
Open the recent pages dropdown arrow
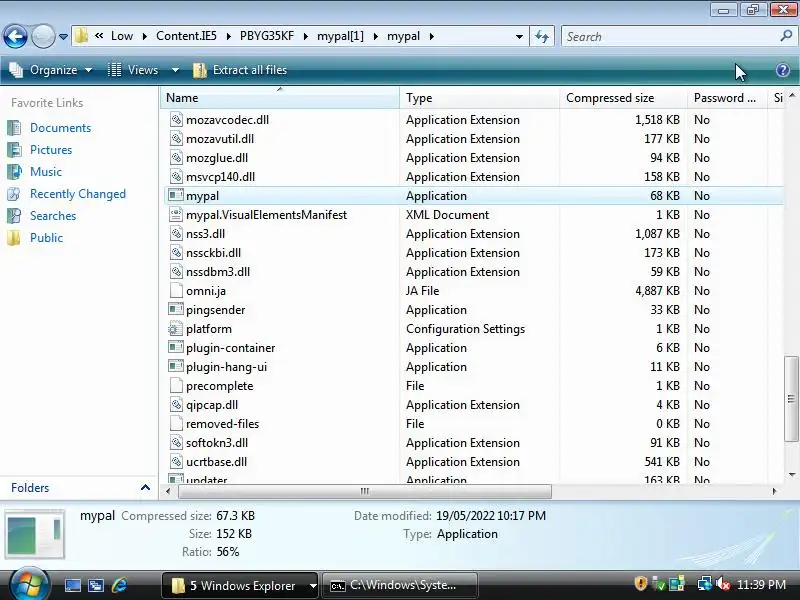[x=63, y=37]
